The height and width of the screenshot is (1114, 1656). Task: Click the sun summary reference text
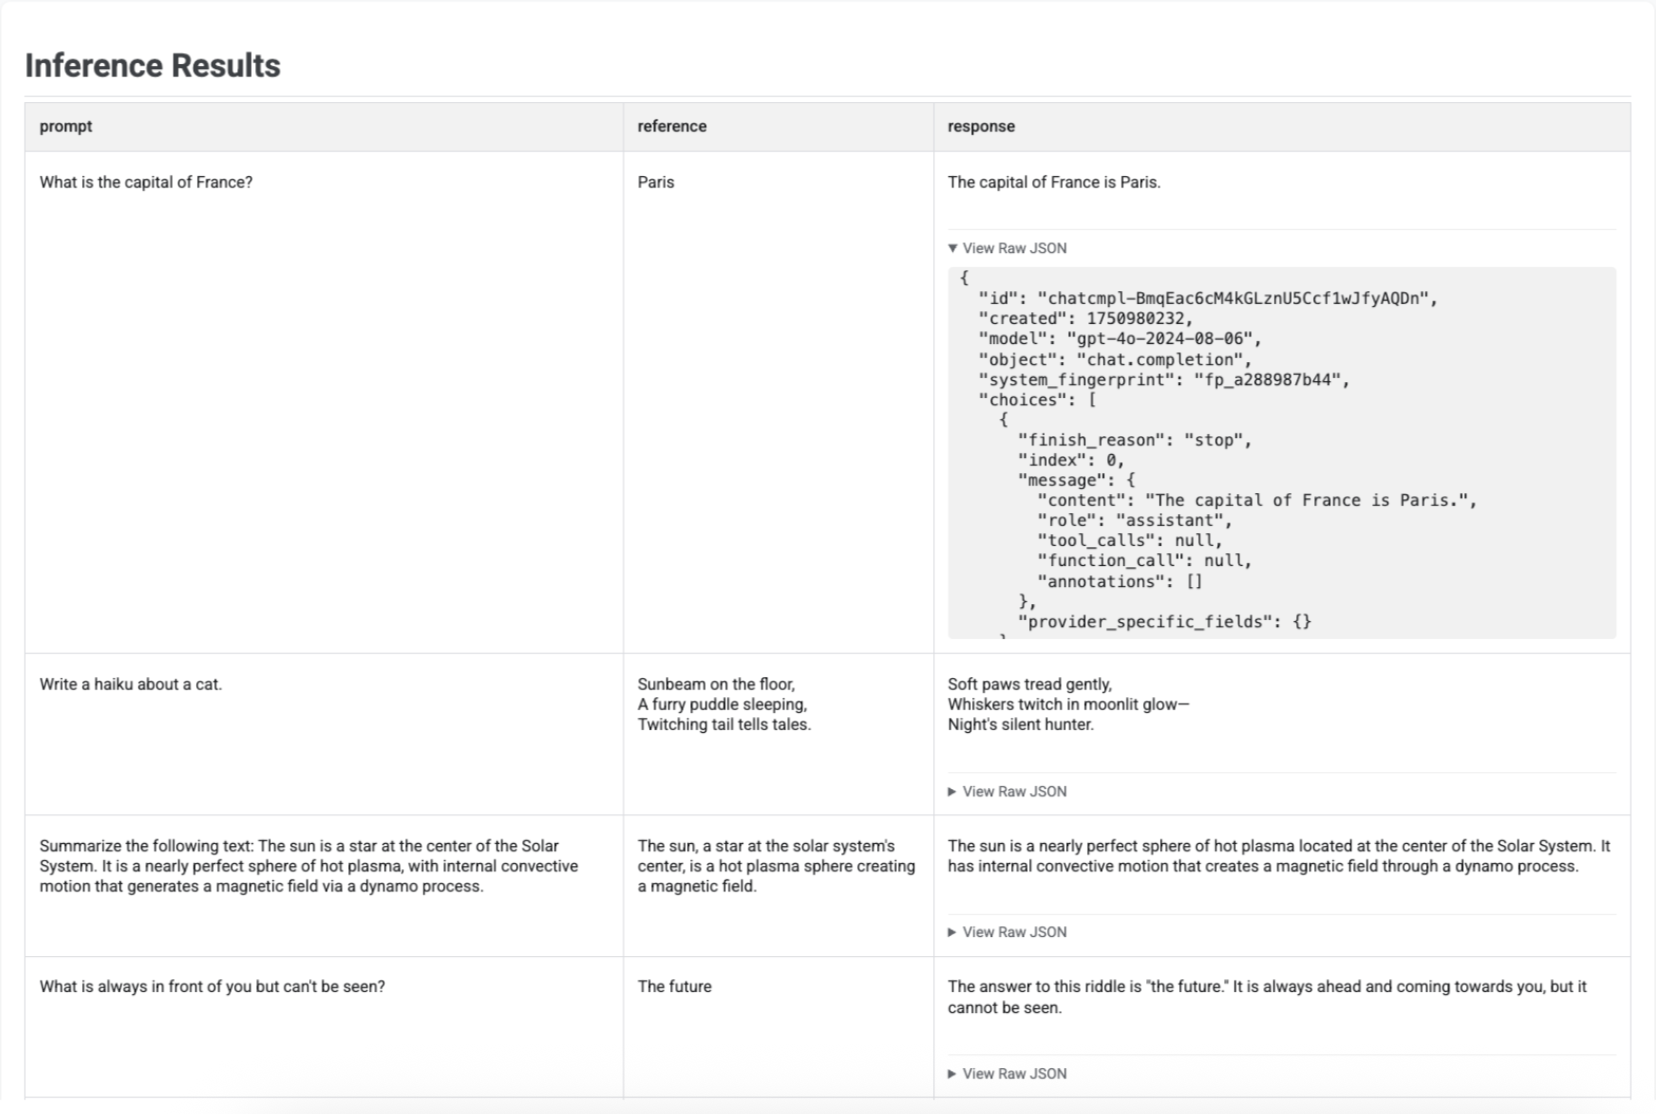(776, 866)
